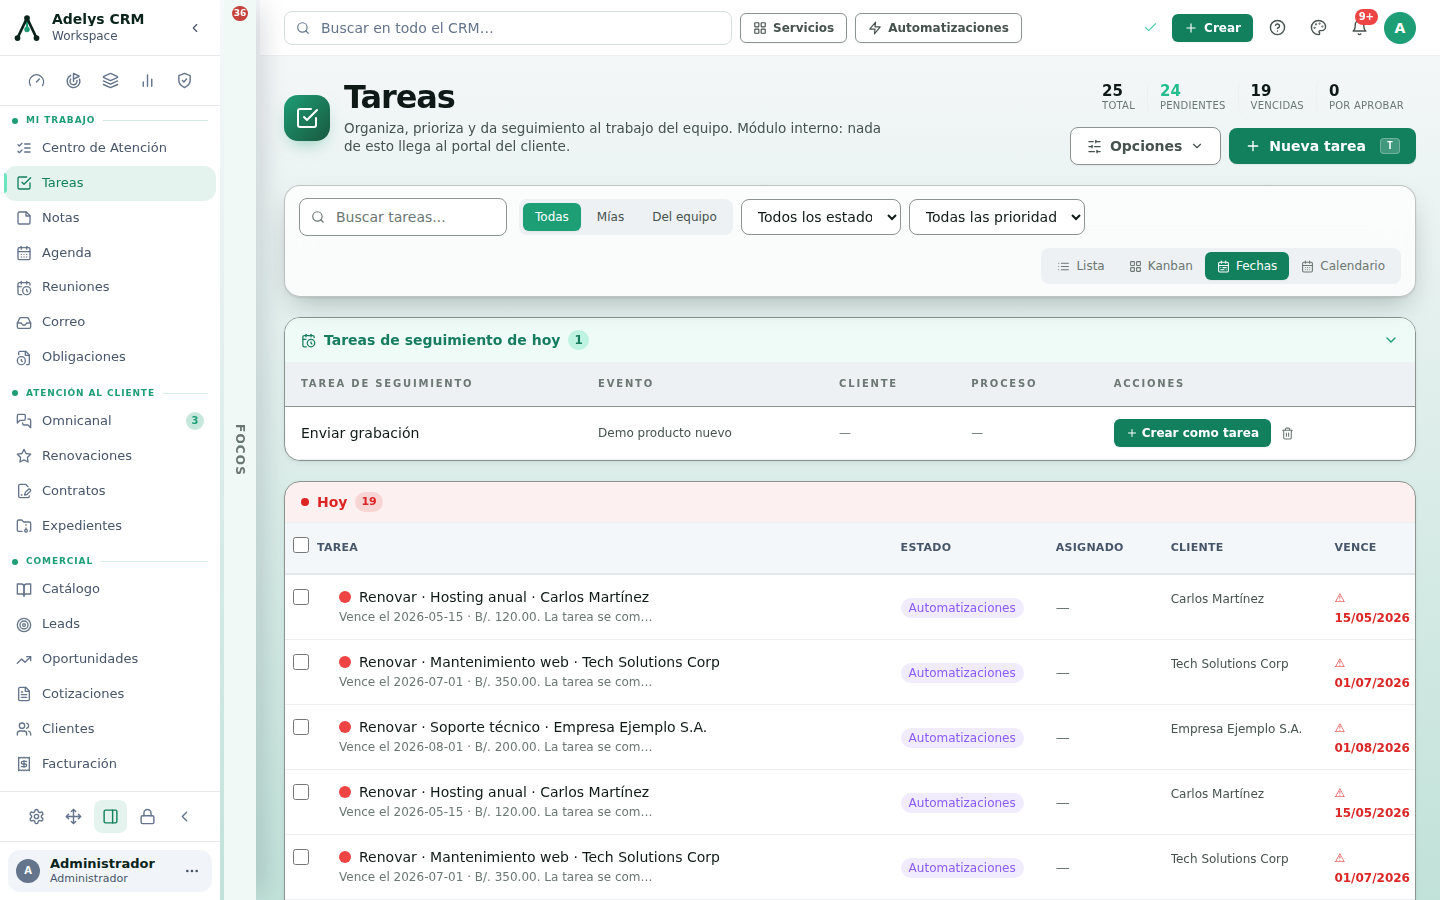
Task: Open the Automatizaciones button in top bar
Action: 938,28
